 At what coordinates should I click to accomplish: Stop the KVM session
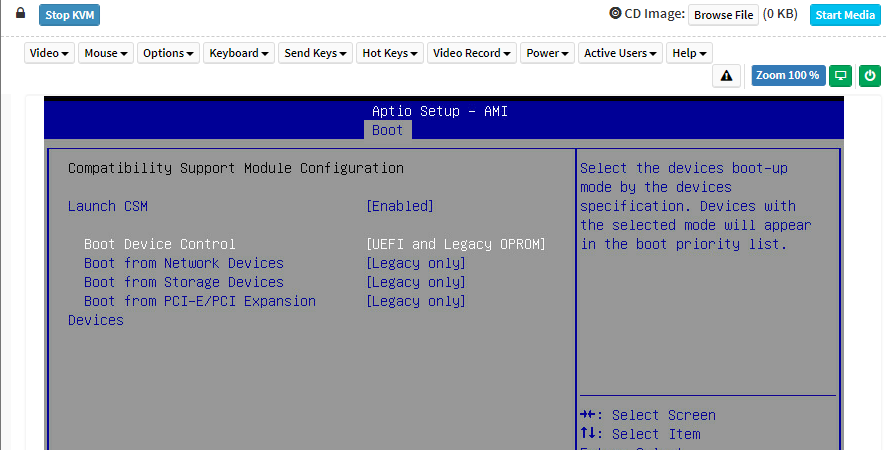[70, 15]
